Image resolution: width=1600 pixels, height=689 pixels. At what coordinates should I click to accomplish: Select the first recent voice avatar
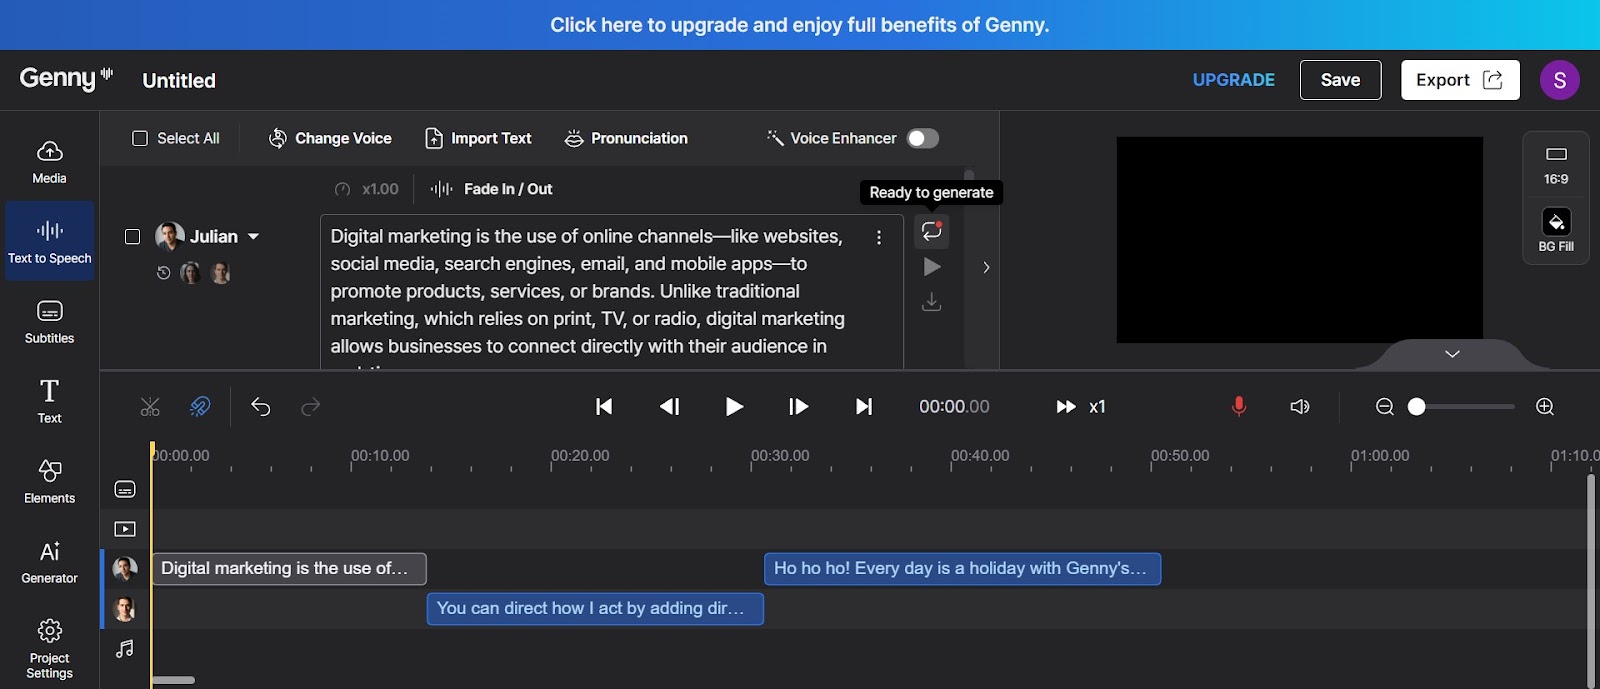(x=190, y=273)
